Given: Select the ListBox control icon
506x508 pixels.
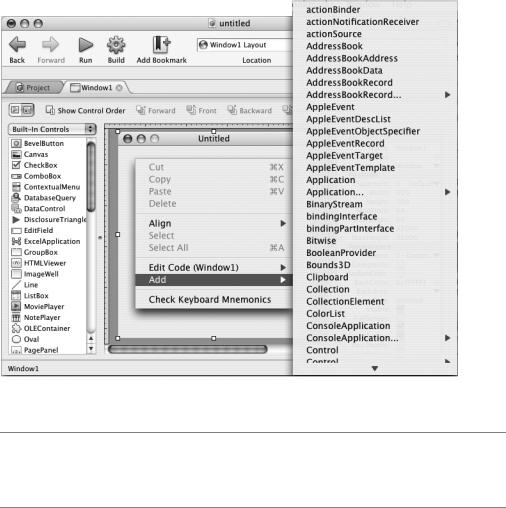Looking at the screenshot, I should 16,296.
